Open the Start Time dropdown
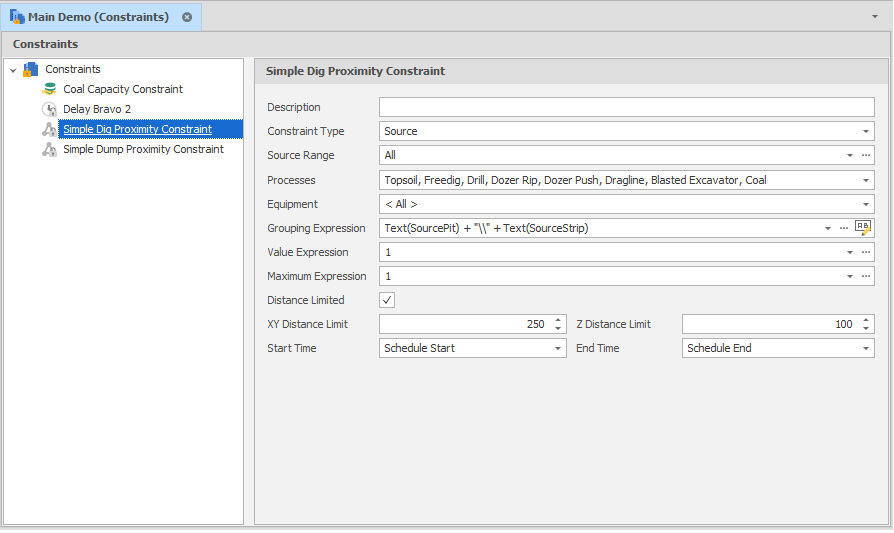Image resolution: width=894 pixels, height=533 pixels. coord(558,348)
